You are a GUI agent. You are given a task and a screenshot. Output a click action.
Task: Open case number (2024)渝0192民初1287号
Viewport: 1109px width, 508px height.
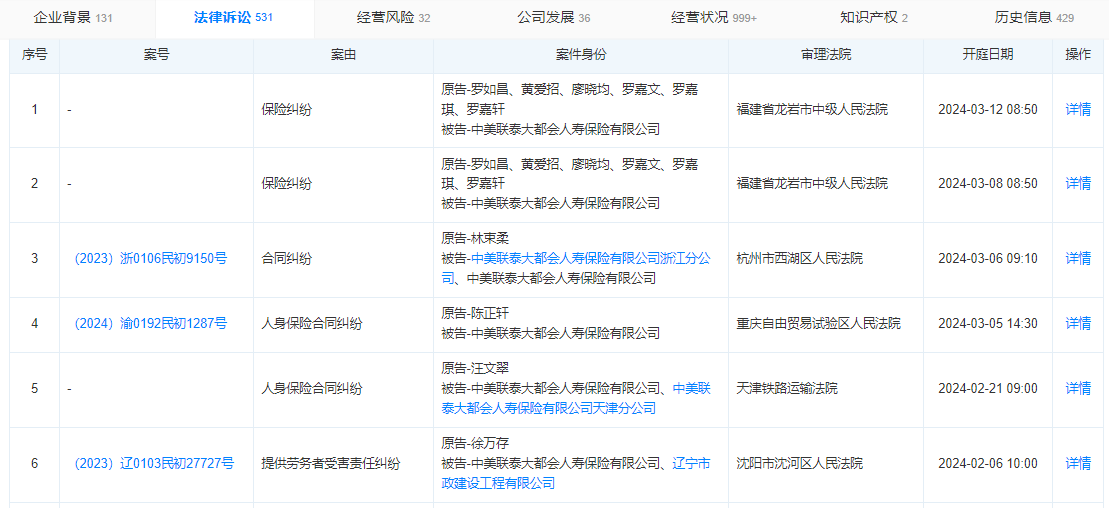pos(151,323)
